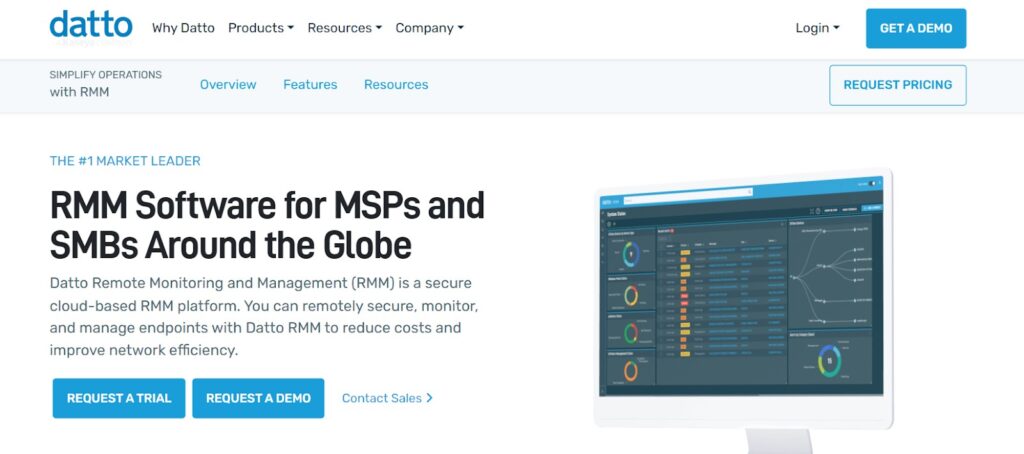The height and width of the screenshot is (454, 1024).
Task: Open the Login dropdown
Action: (x=817, y=28)
